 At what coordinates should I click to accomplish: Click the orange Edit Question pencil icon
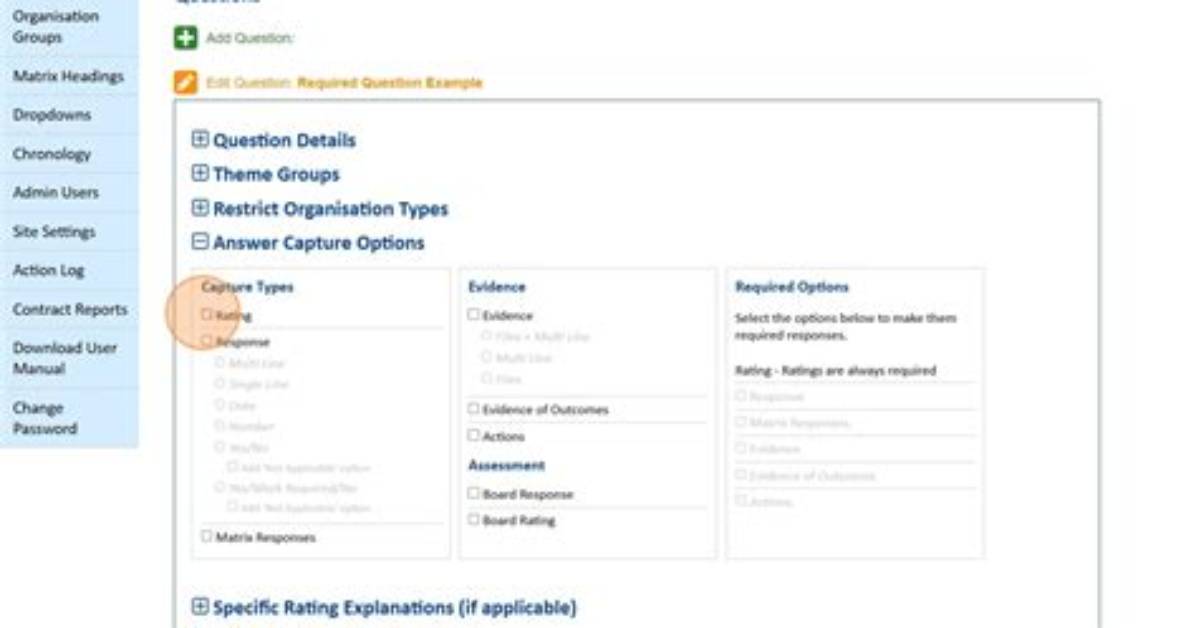coord(185,82)
